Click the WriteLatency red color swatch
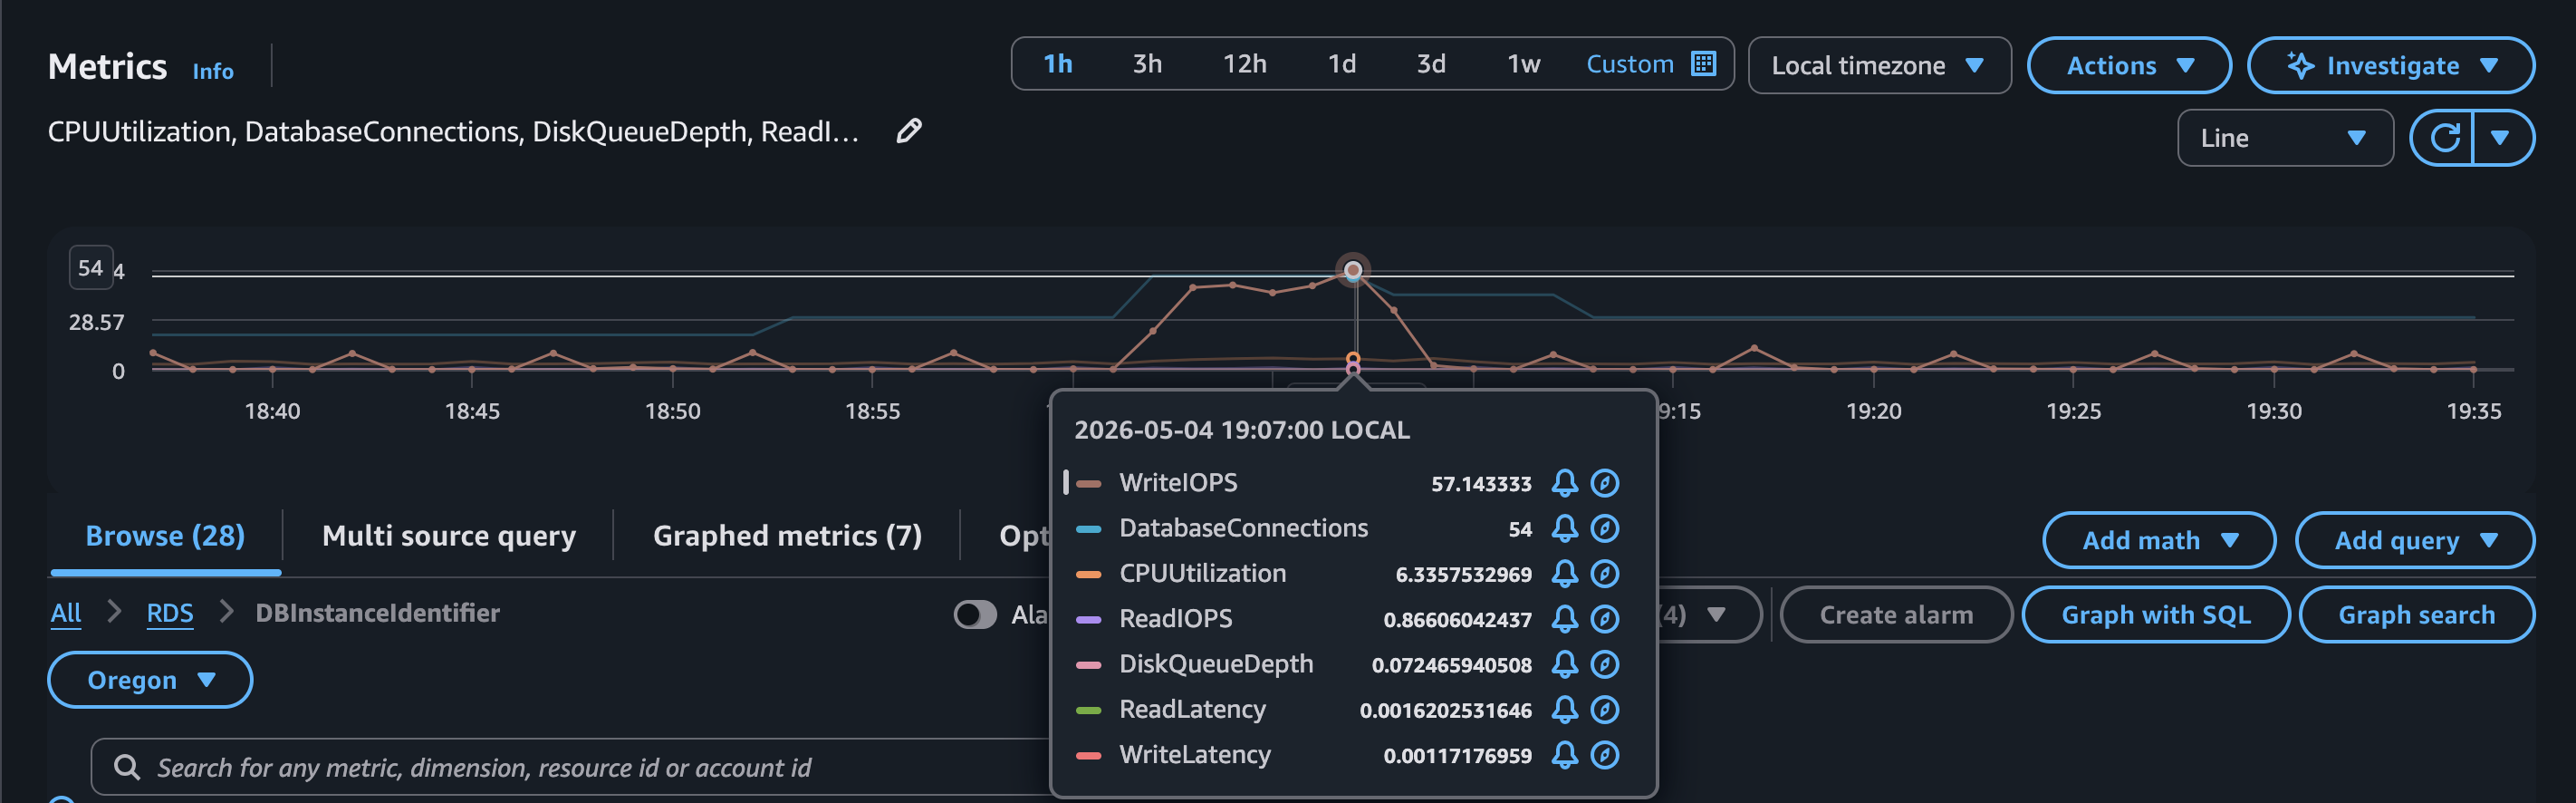The height and width of the screenshot is (803, 2576). [x=1088, y=755]
